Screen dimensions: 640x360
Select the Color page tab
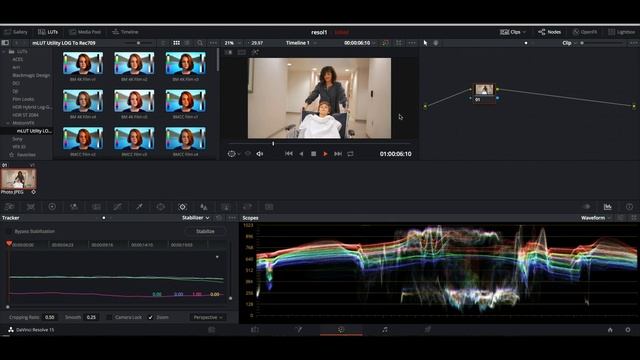tap(341, 330)
